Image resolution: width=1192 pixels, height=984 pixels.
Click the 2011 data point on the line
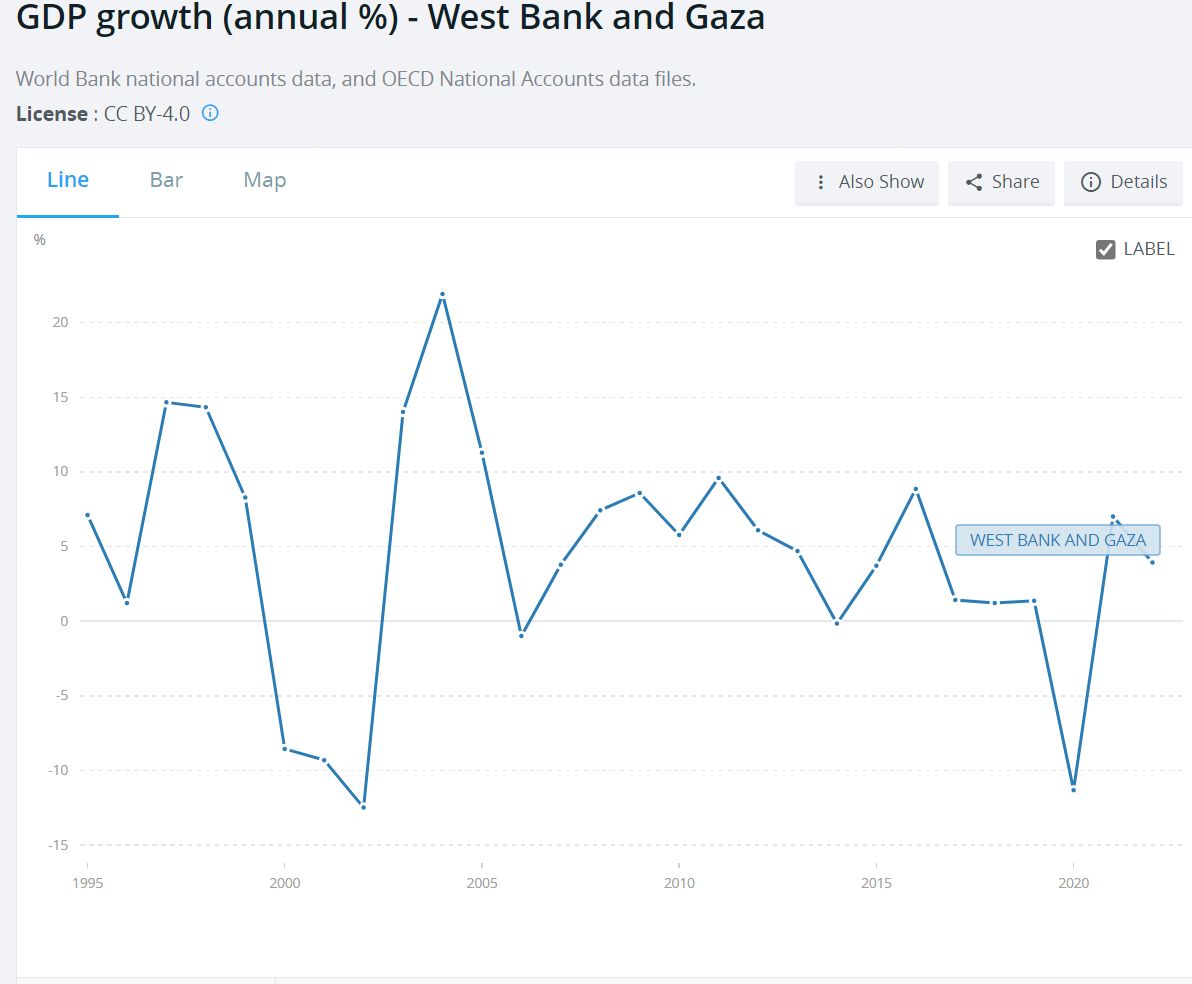point(718,478)
